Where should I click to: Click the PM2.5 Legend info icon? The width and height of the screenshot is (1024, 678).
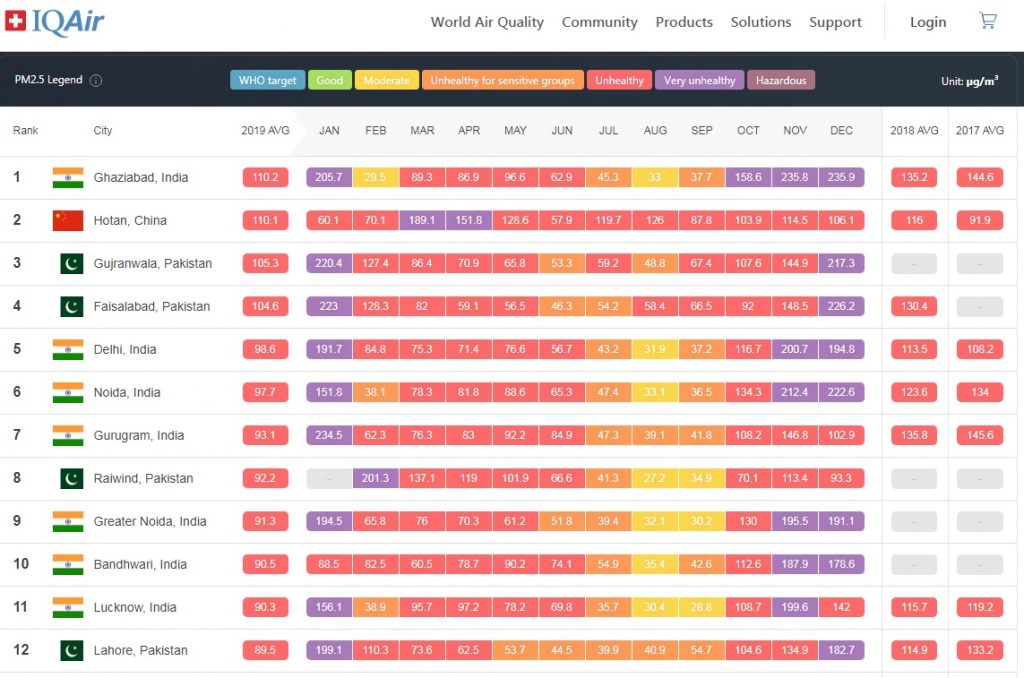(96, 80)
